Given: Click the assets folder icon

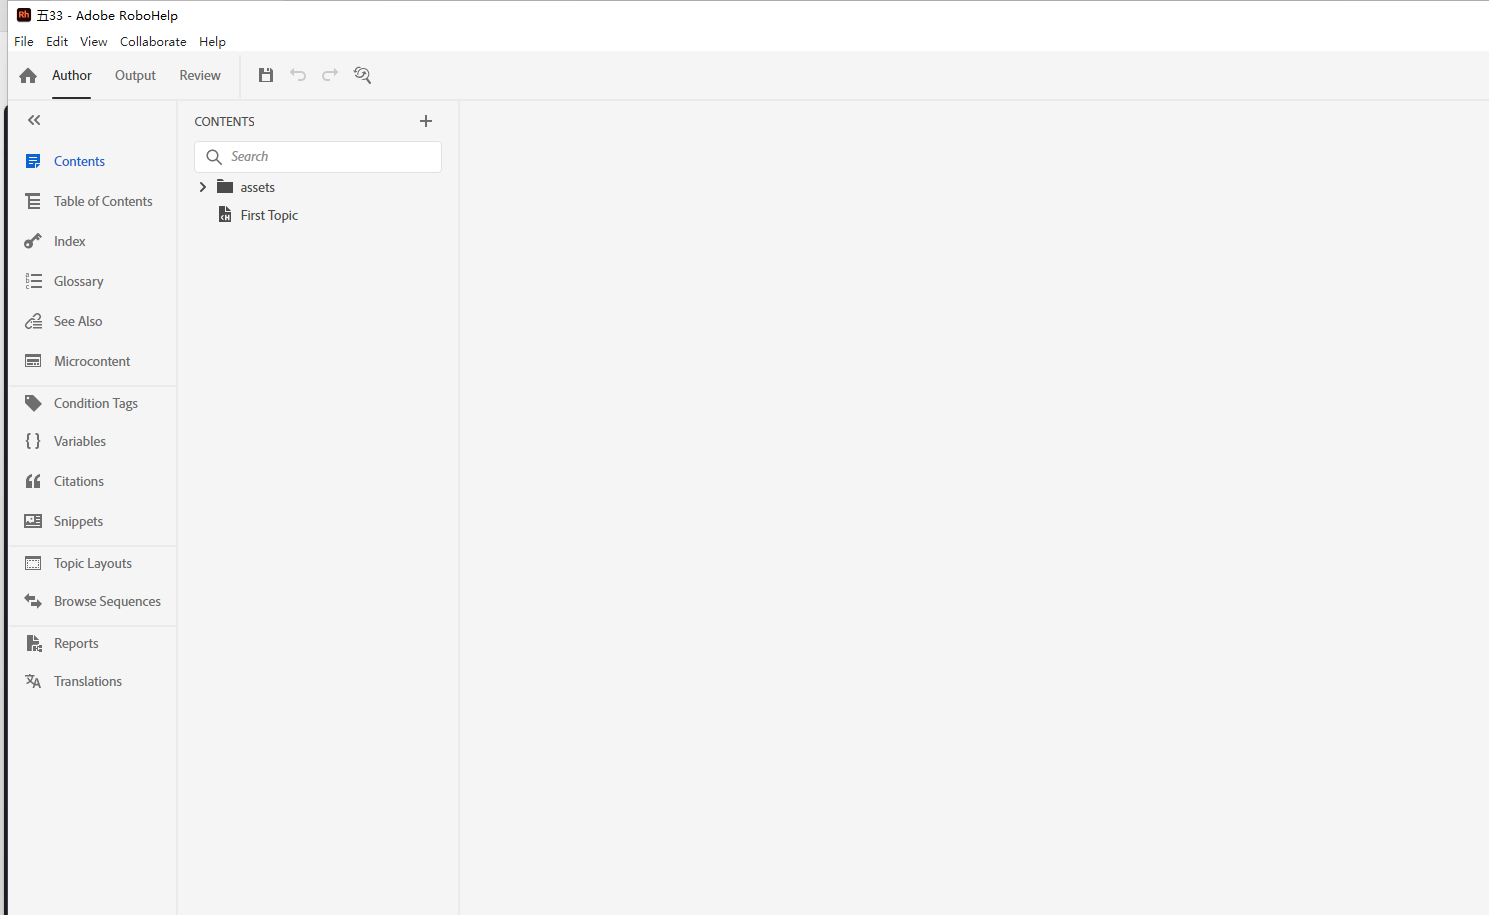Looking at the screenshot, I should (x=225, y=187).
